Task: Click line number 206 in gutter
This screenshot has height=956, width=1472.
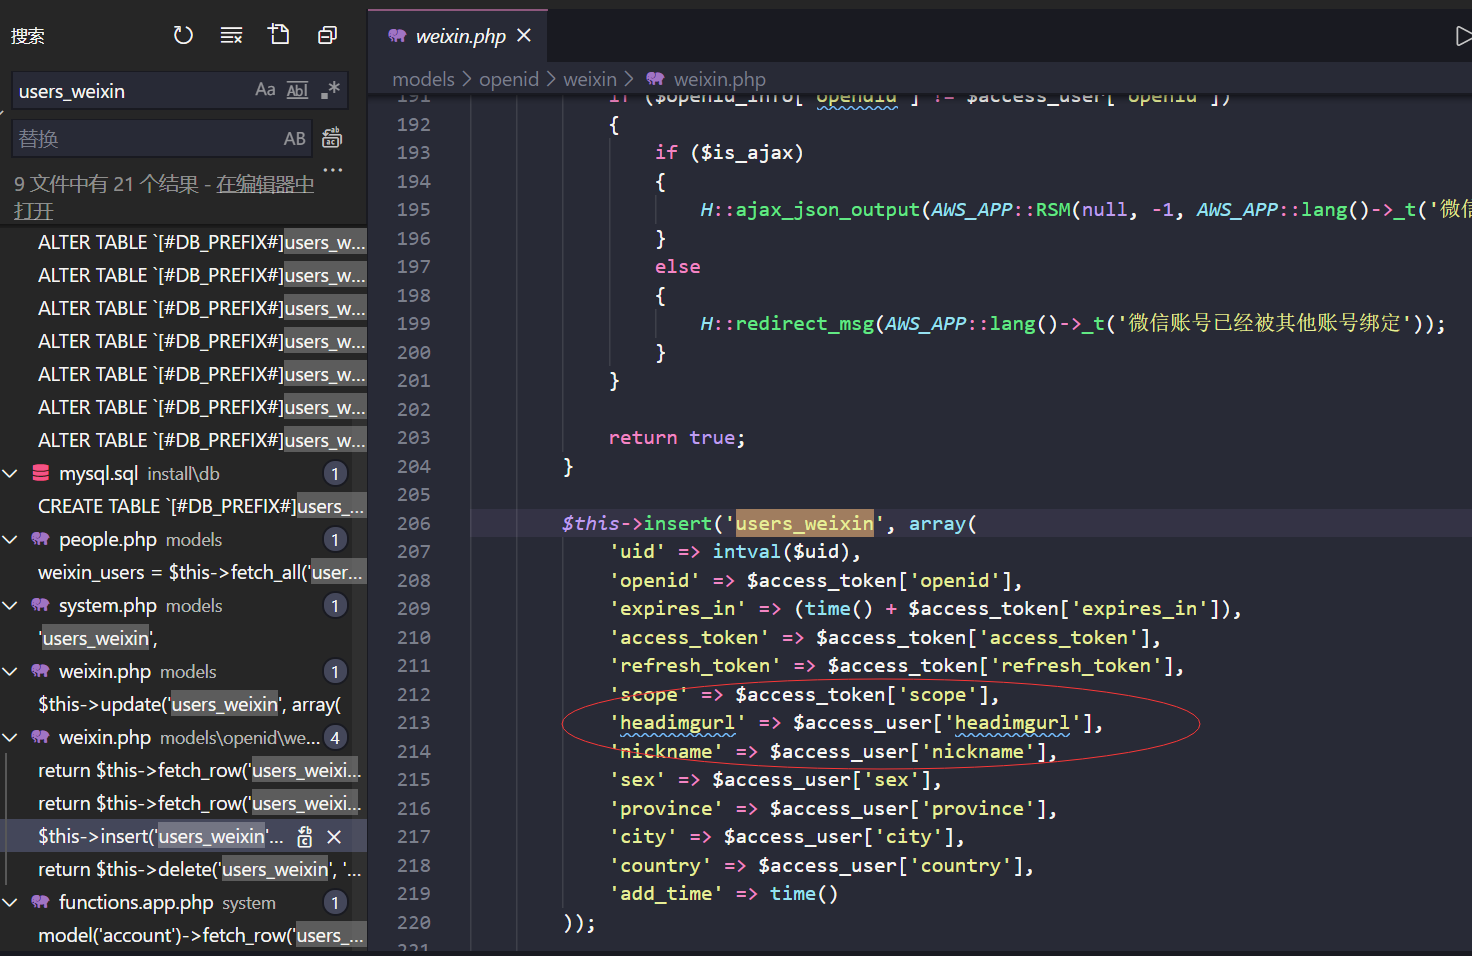Action: pos(413,523)
